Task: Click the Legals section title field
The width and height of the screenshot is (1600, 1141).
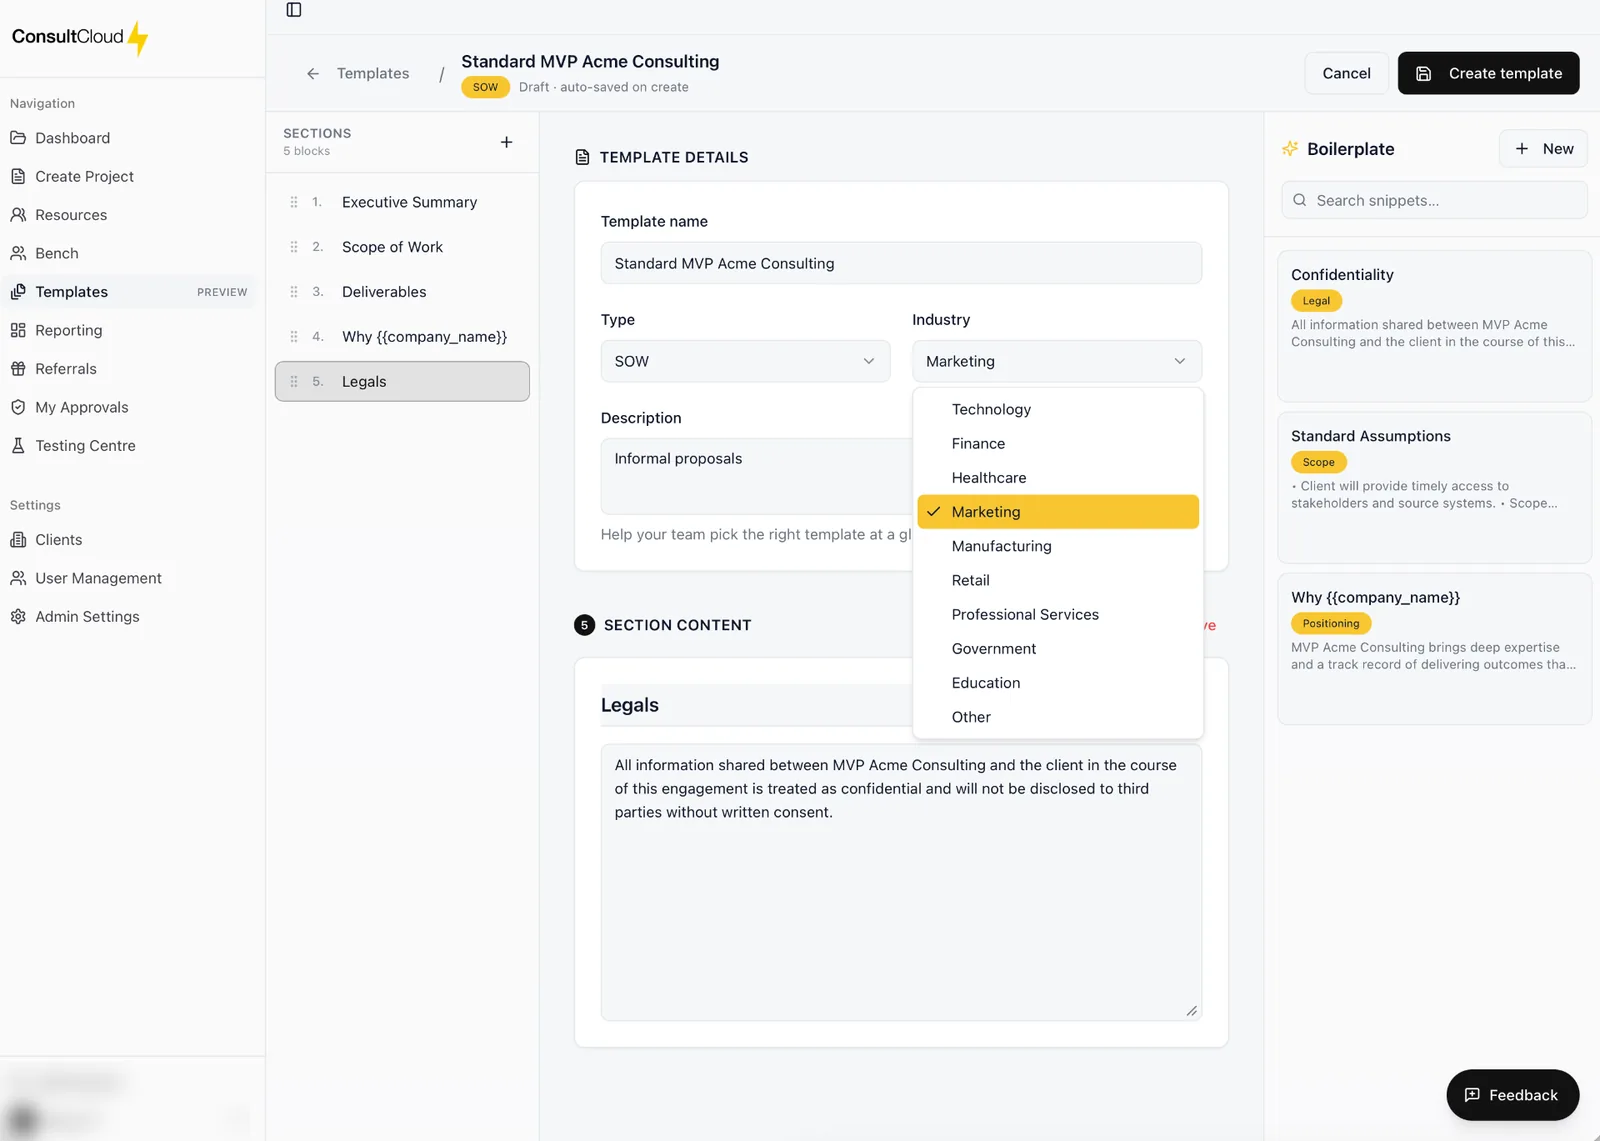Action: coord(756,705)
